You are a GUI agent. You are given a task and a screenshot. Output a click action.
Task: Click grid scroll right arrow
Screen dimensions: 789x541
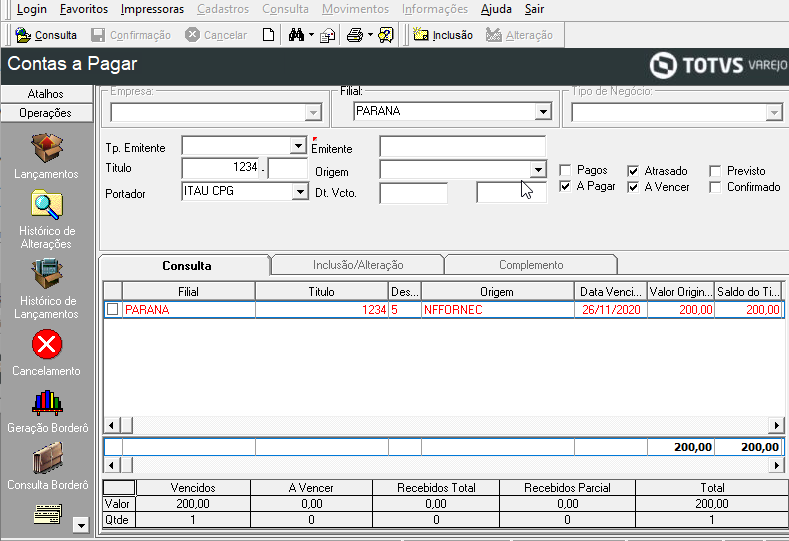776,426
